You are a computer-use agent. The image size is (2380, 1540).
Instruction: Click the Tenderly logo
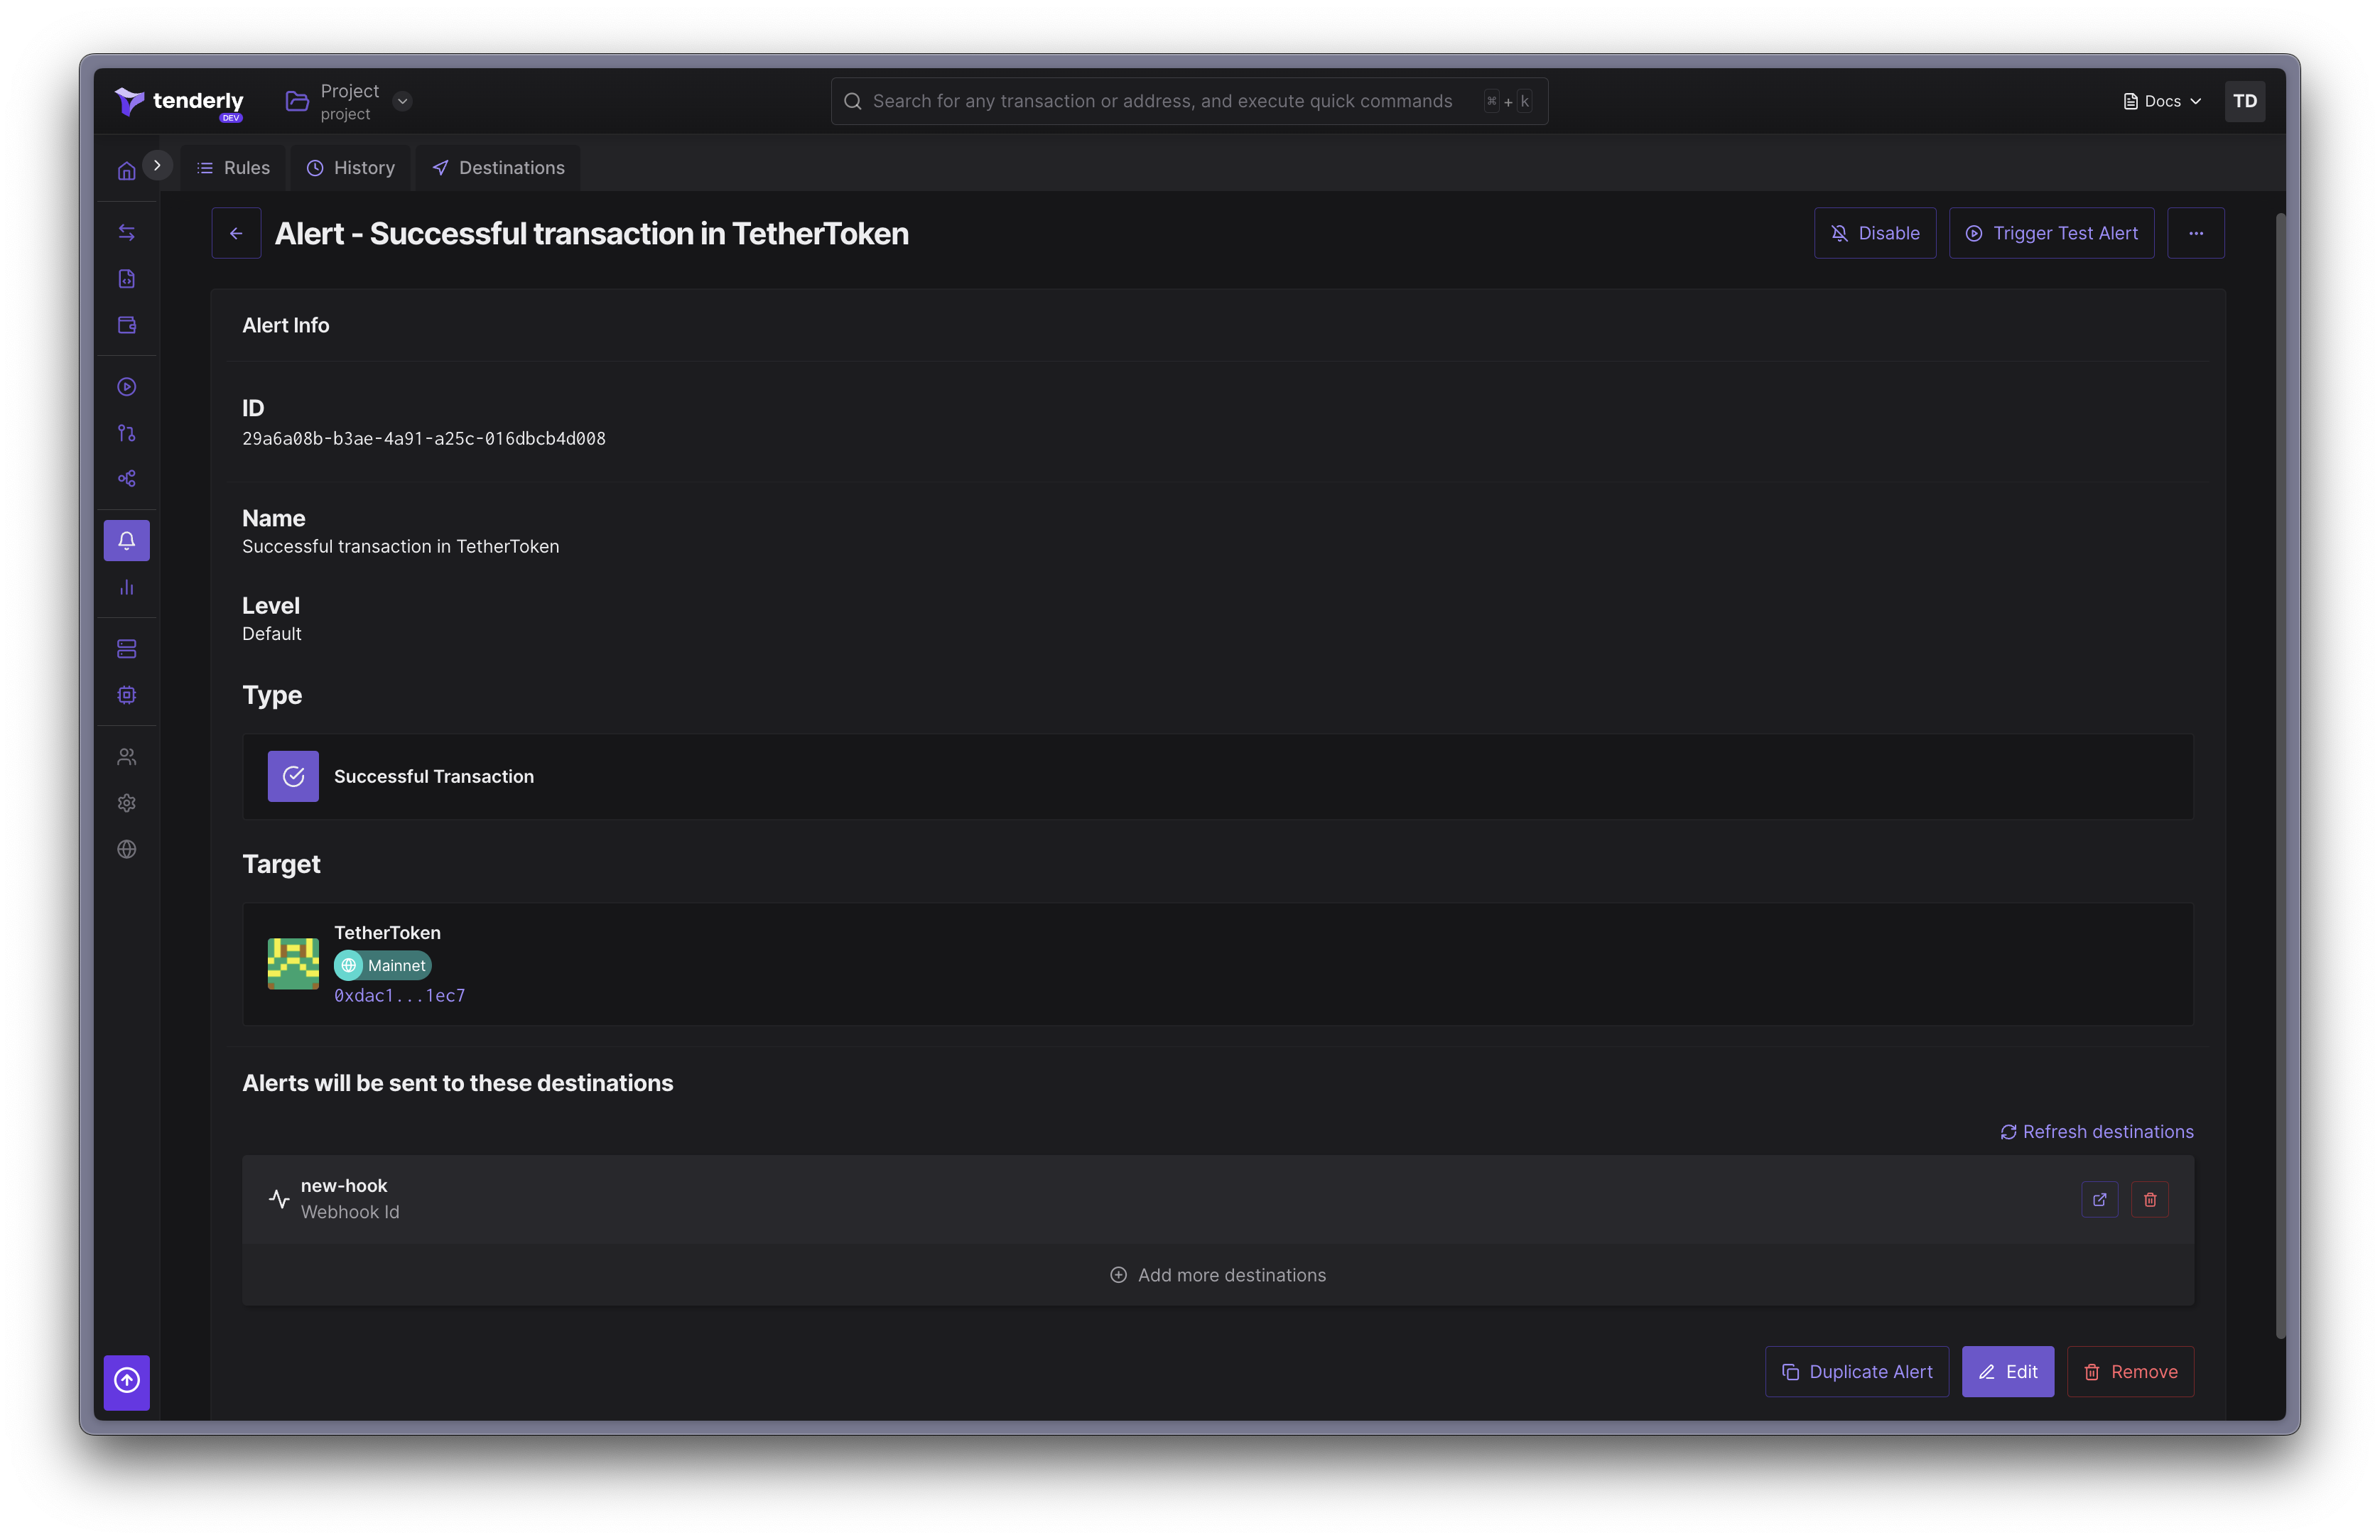pyautogui.click(x=179, y=102)
